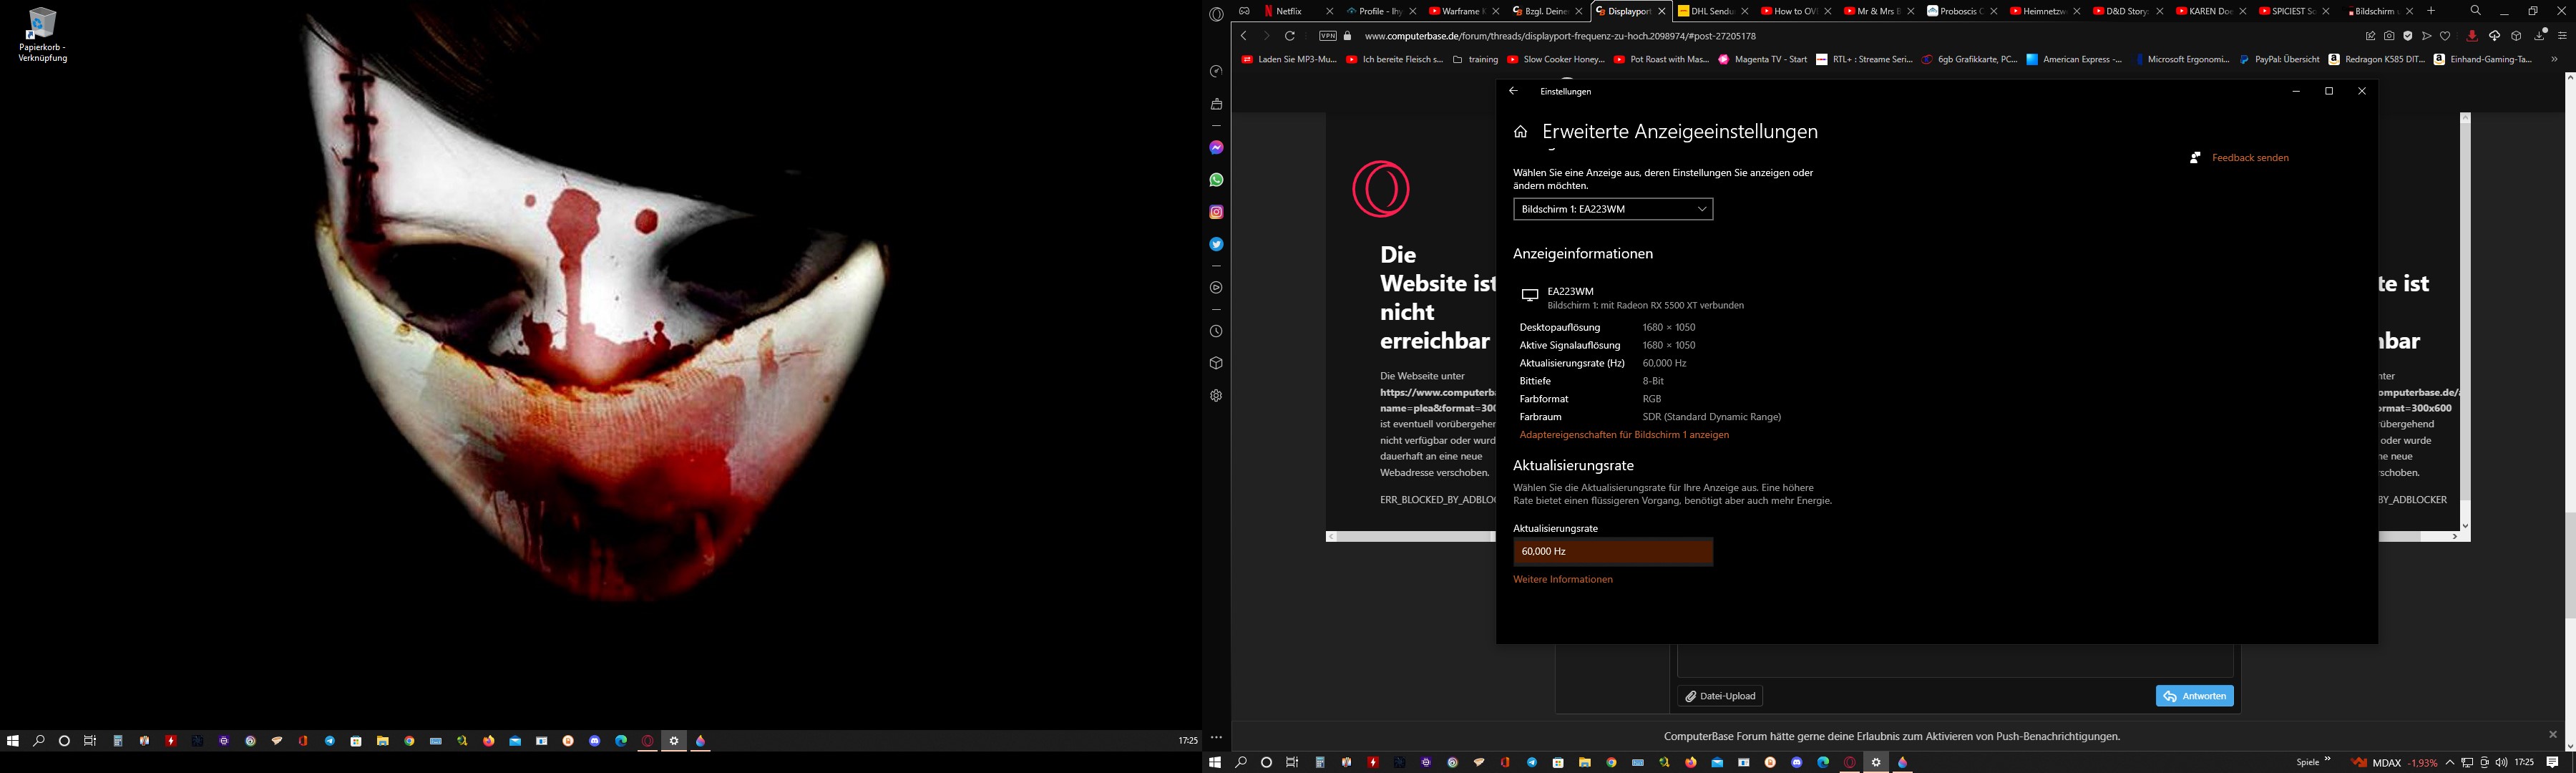2576x773 pixels.
Task: Open Instagram sidebar panel
Action: point(1216,212)
